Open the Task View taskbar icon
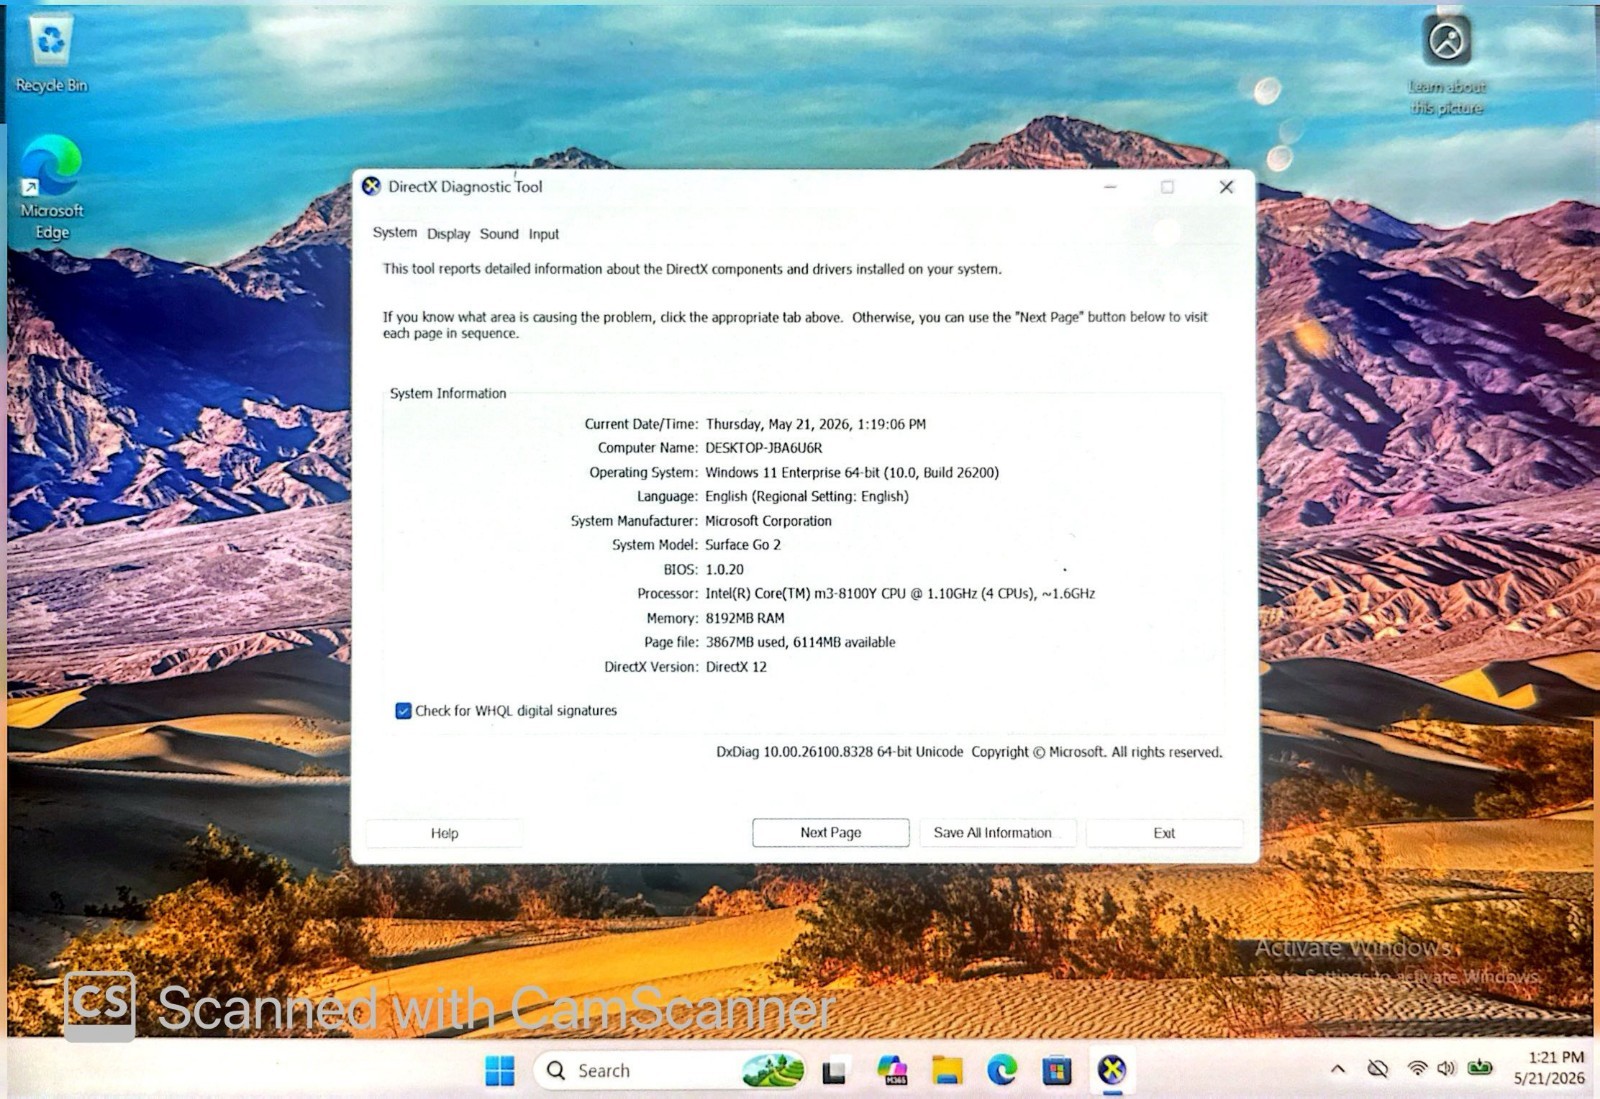The image size is (1600, 1099). coord(835,1072)
